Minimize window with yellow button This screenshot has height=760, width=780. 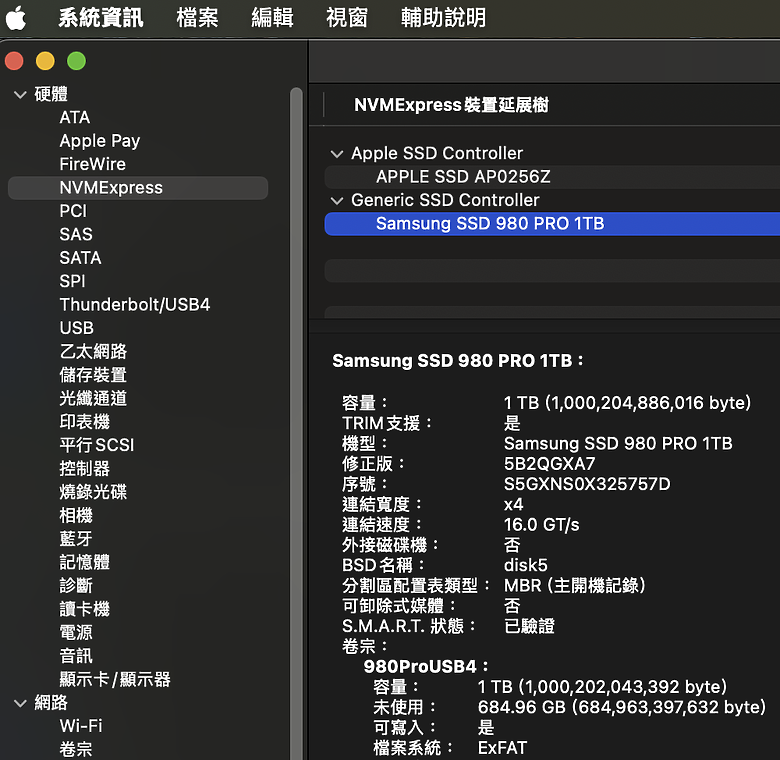pos(45,61)
